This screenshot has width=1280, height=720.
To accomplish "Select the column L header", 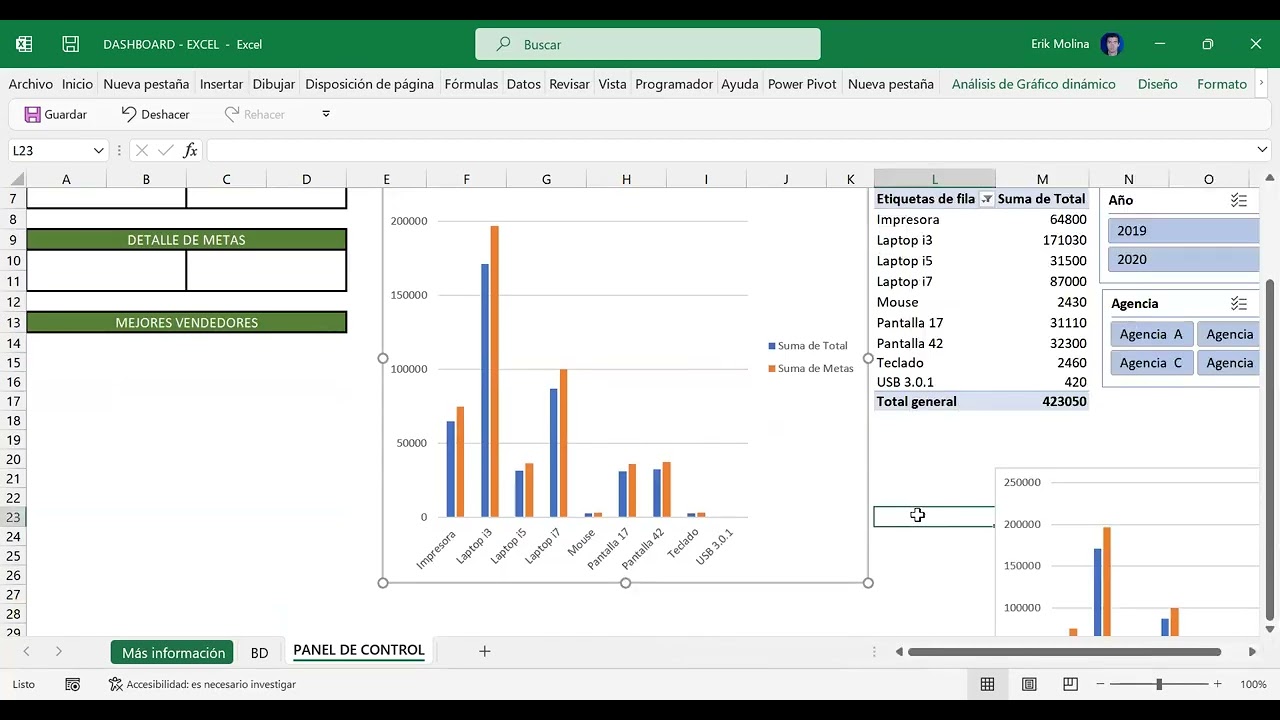I will coord(934,179).
